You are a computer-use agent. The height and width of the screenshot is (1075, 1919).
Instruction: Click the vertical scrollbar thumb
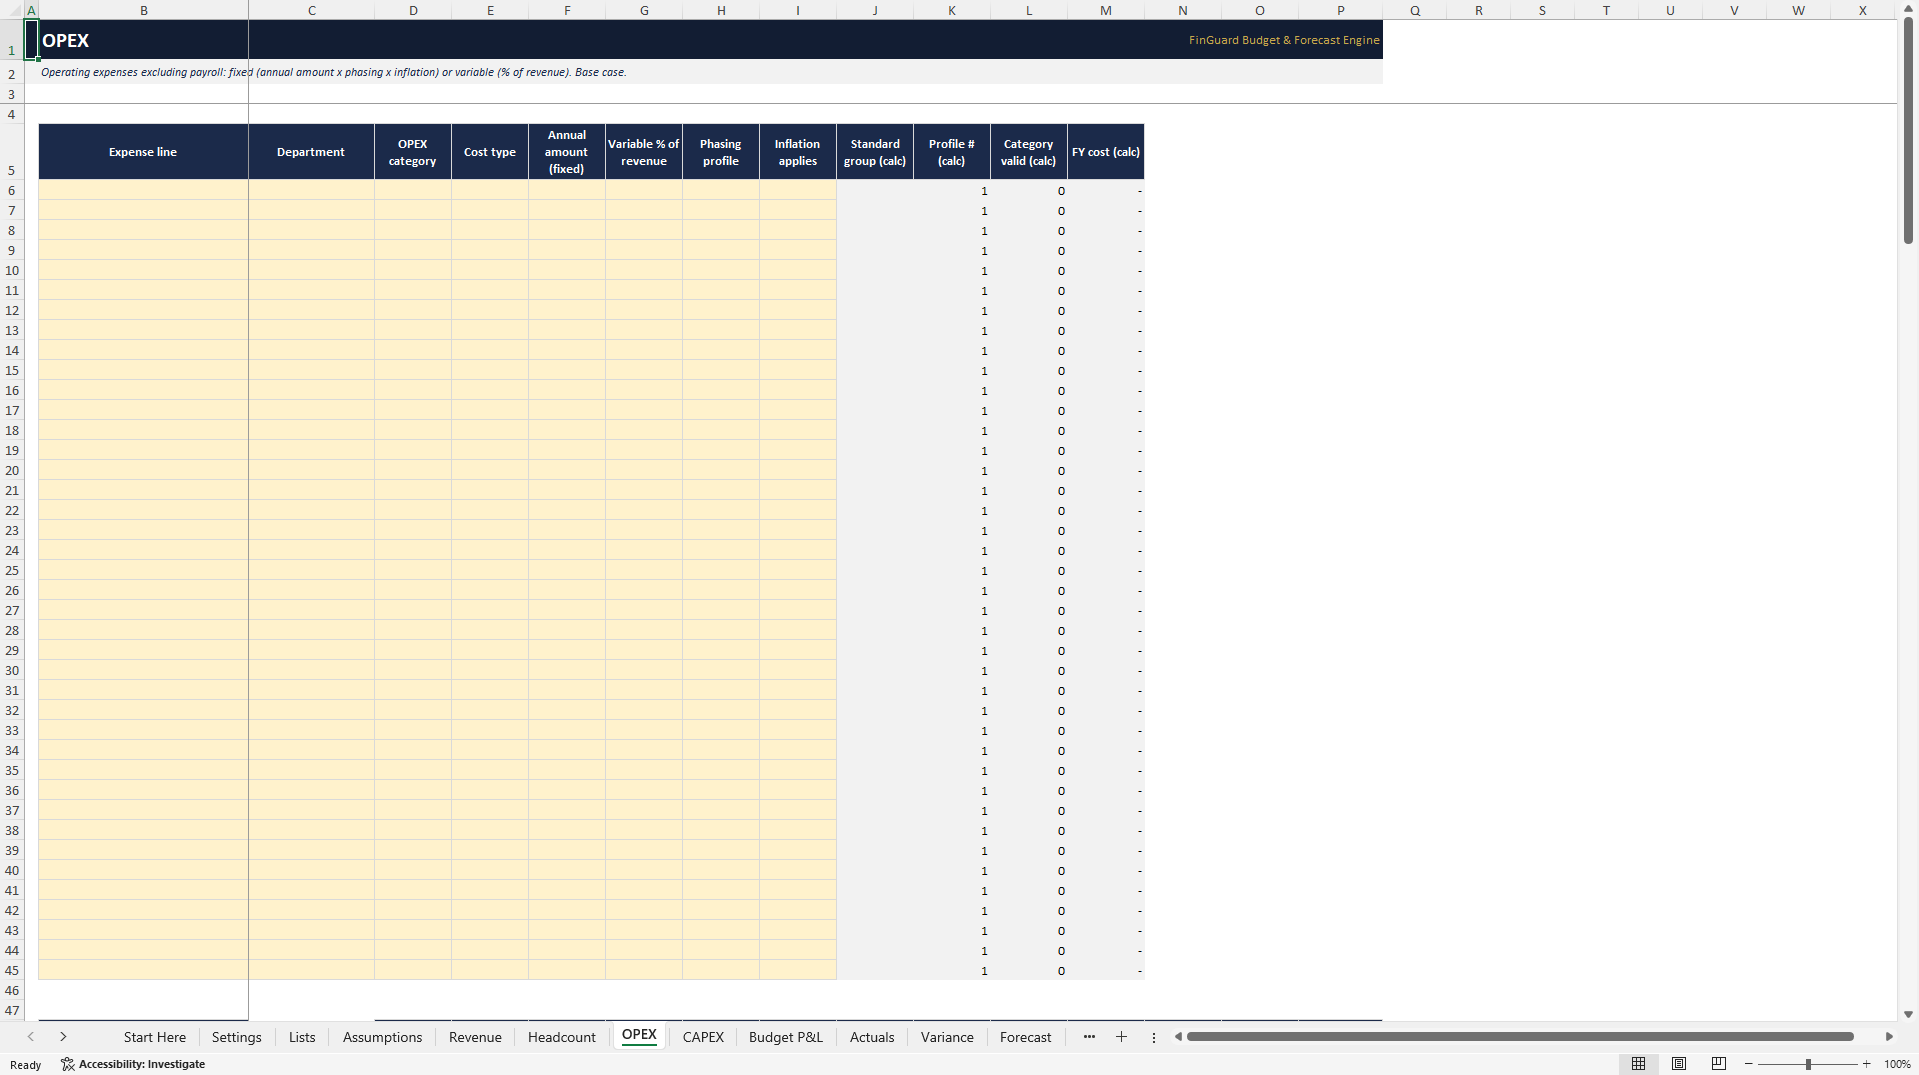pos(1908,130)
